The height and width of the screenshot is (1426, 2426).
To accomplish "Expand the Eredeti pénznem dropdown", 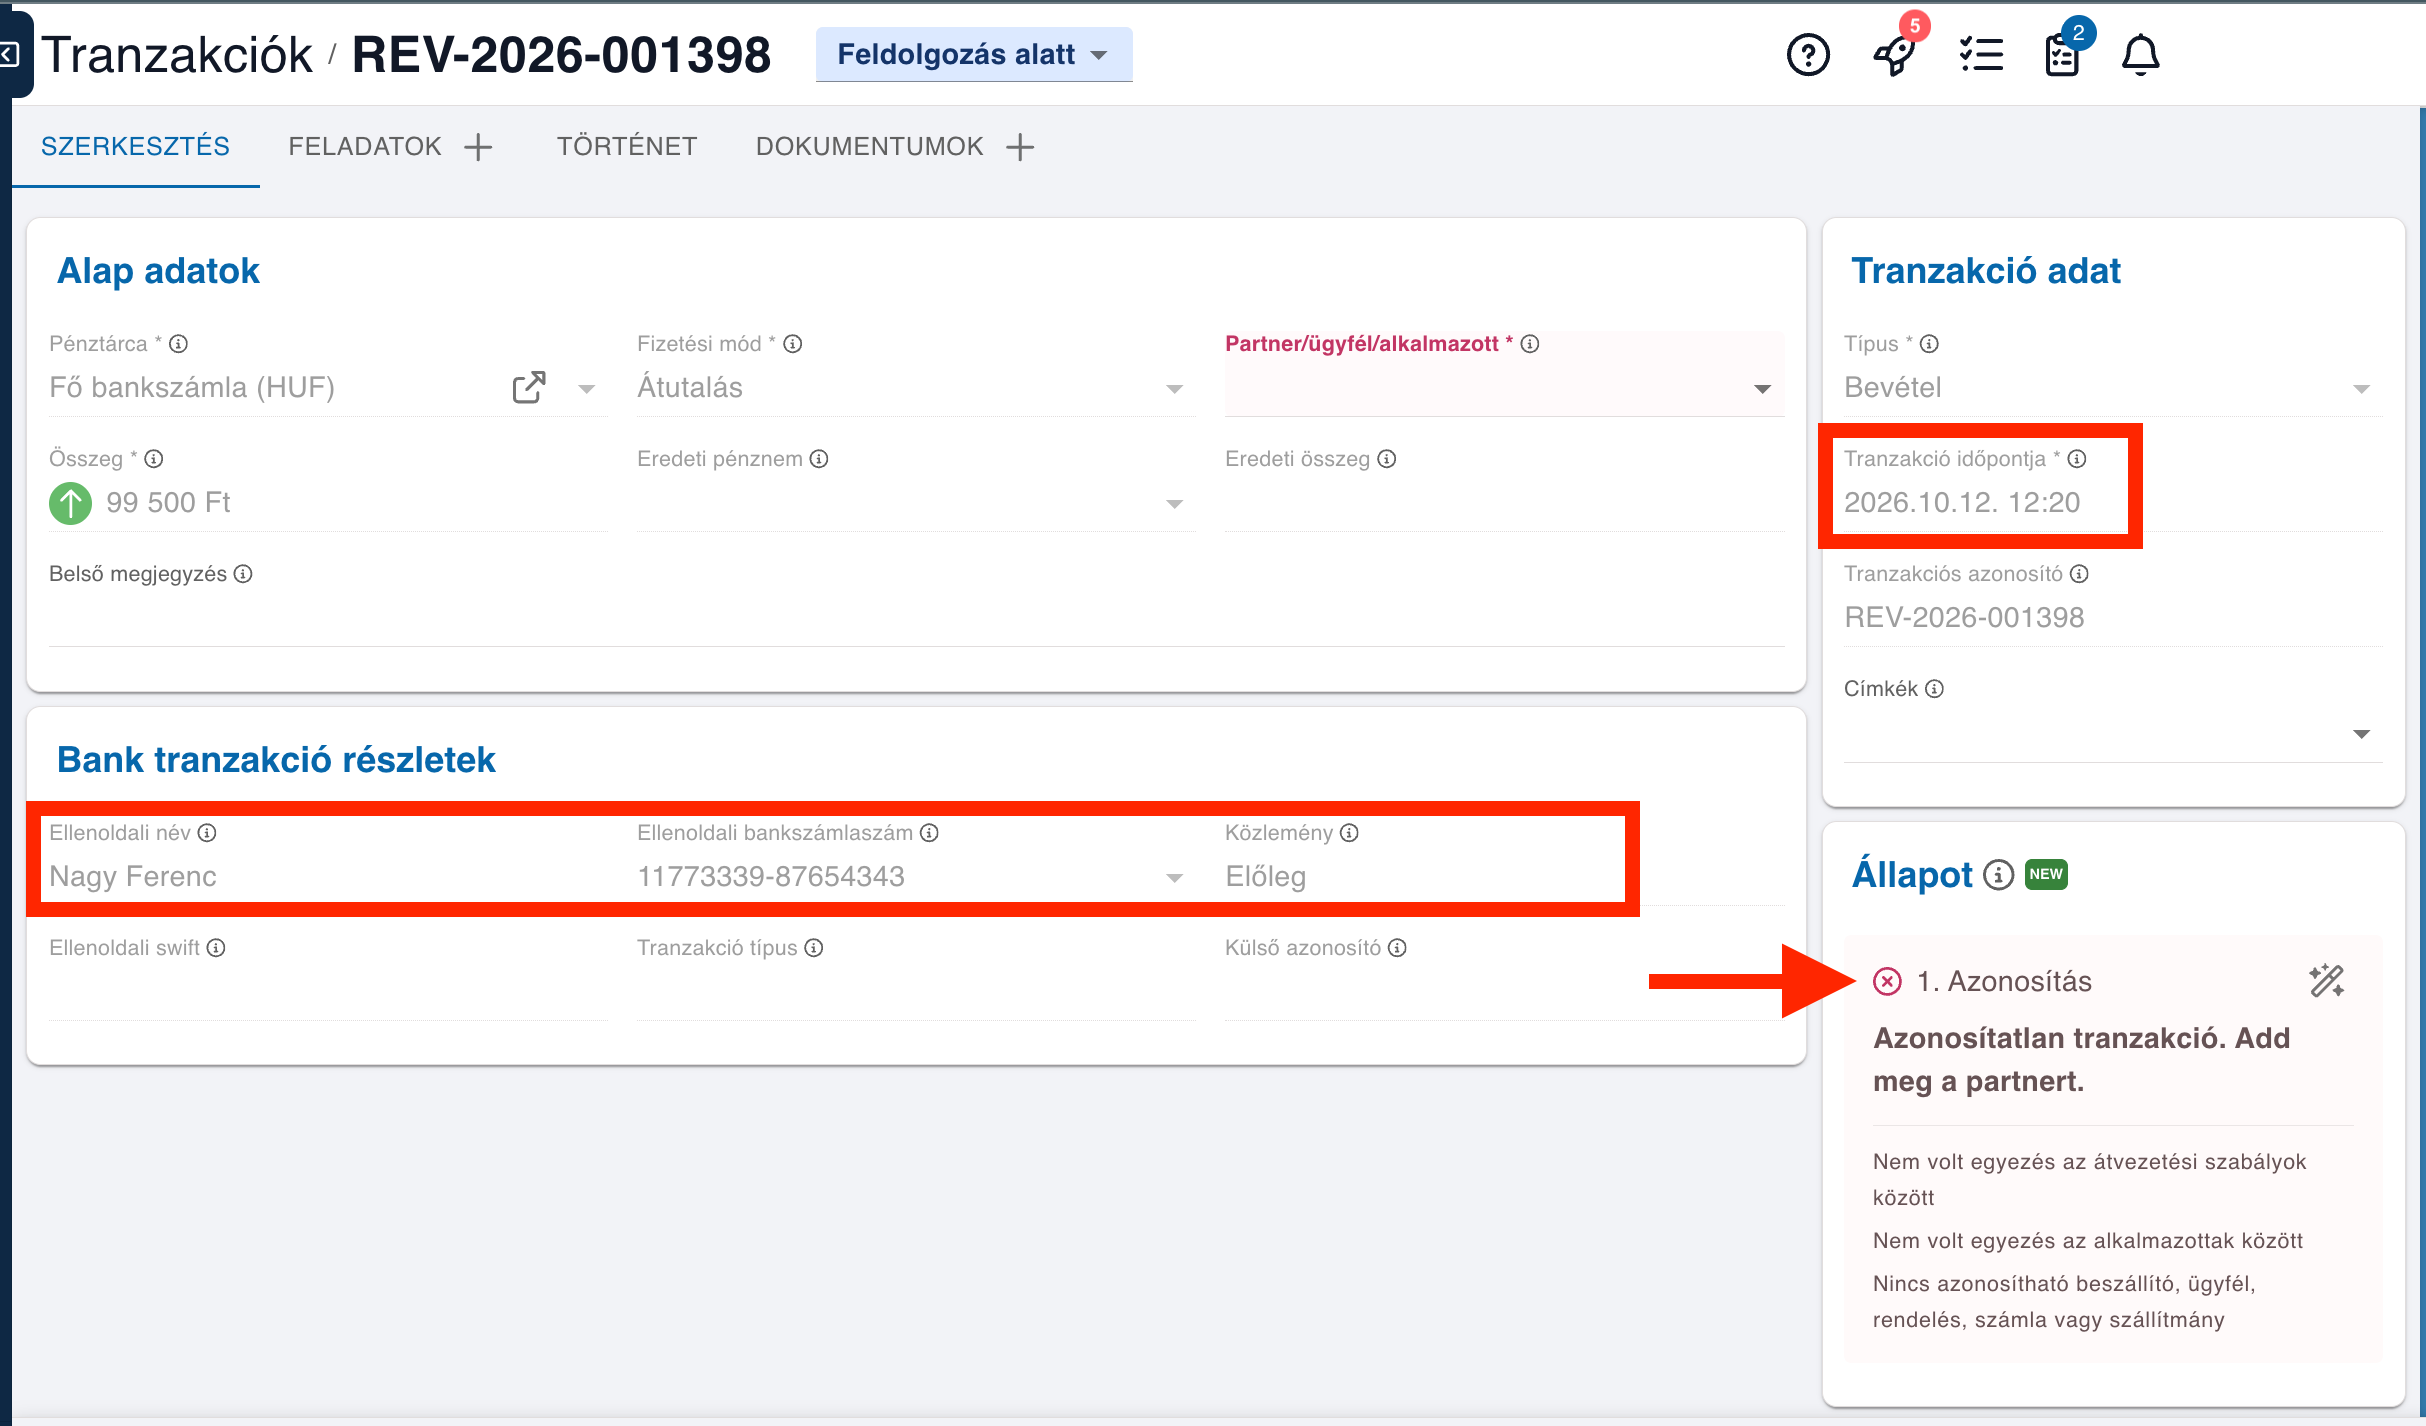I will (1175, 504).
